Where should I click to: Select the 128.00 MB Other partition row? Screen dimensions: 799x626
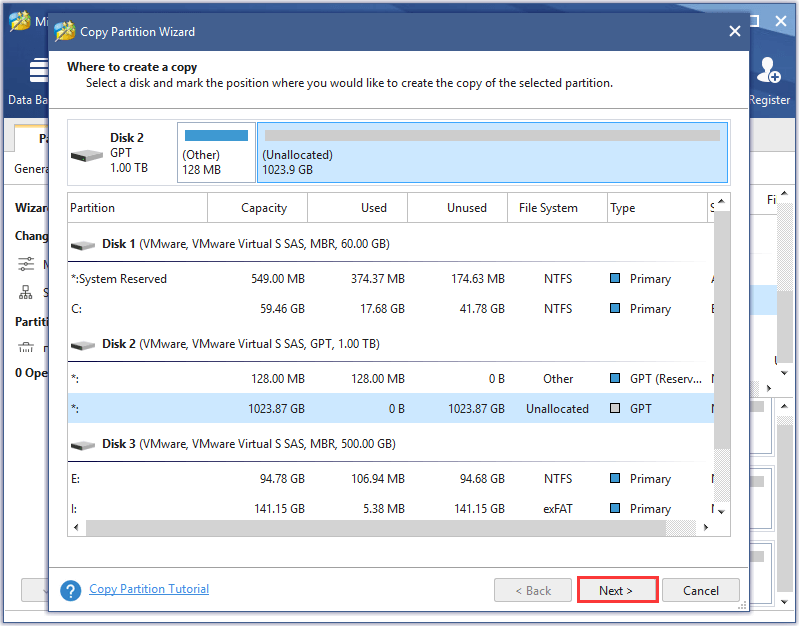[x=390, y=379]
